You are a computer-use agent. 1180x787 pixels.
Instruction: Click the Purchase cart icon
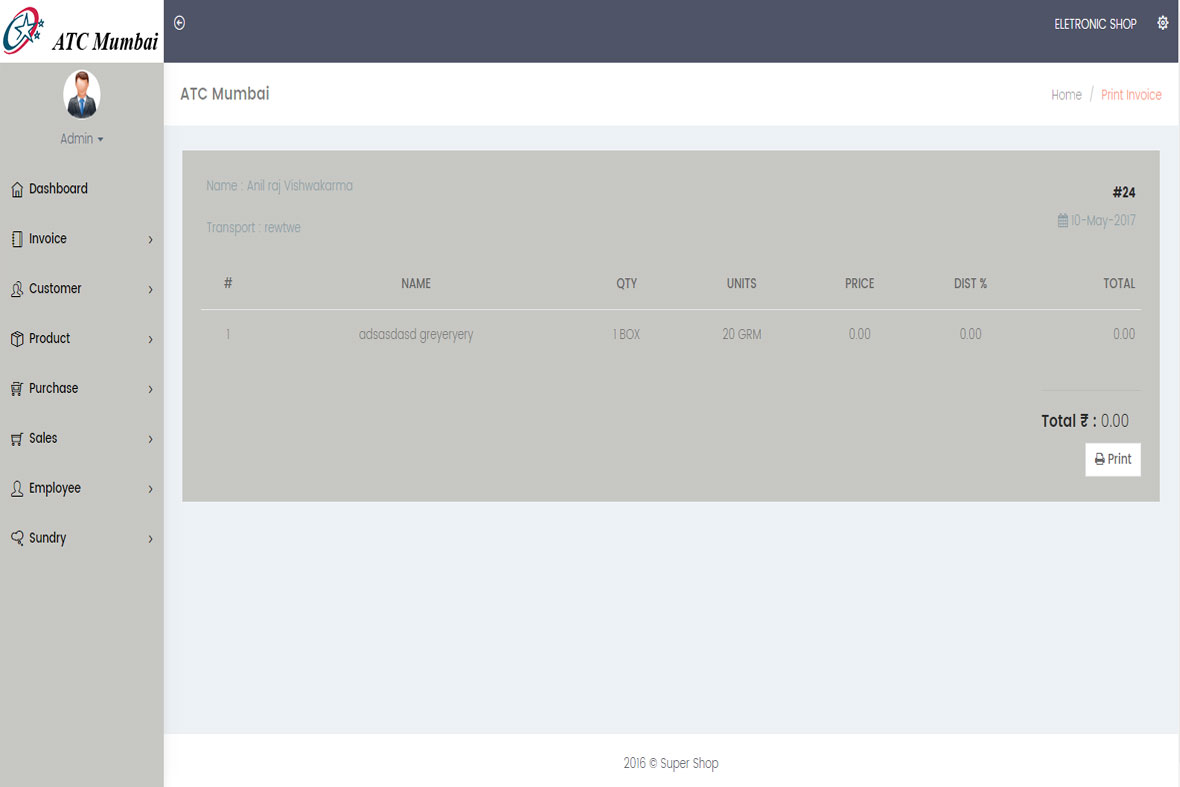tap(16, 389)
